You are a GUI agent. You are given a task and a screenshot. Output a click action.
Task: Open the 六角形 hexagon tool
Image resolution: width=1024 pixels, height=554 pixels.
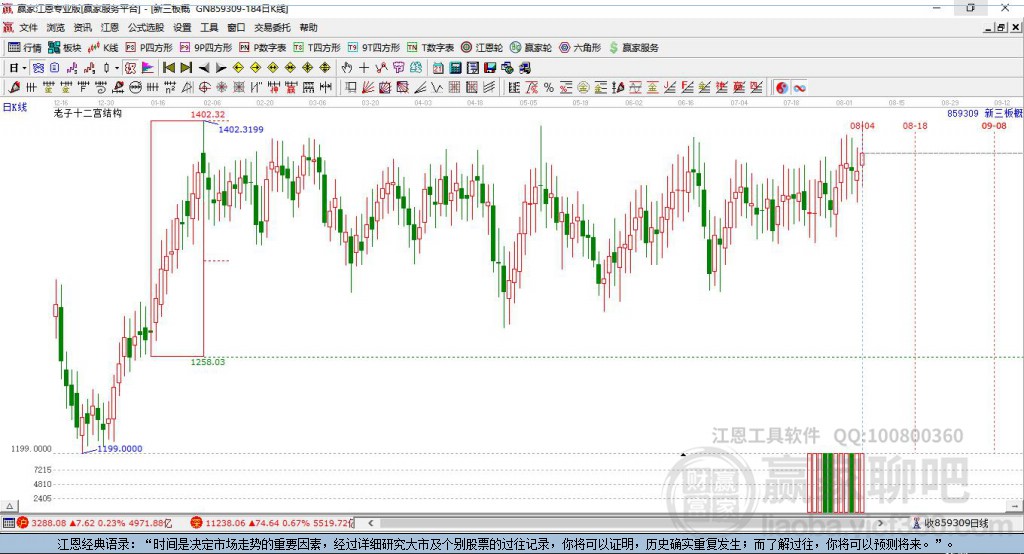[x=580, y=47]
